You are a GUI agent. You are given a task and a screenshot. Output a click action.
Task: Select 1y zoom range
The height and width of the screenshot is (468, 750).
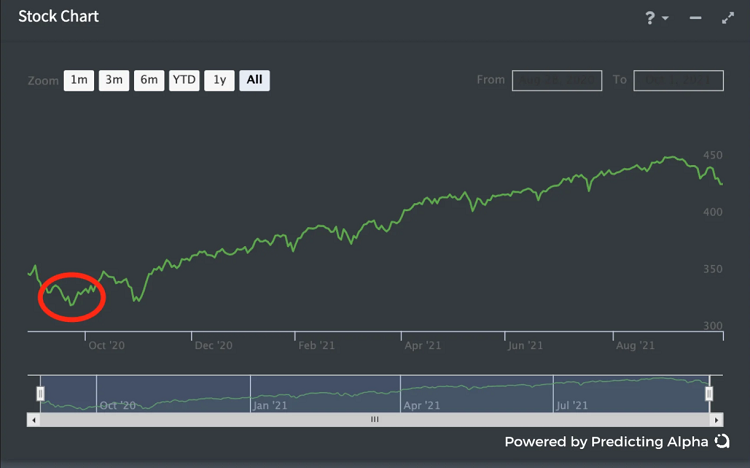point(220,80)
